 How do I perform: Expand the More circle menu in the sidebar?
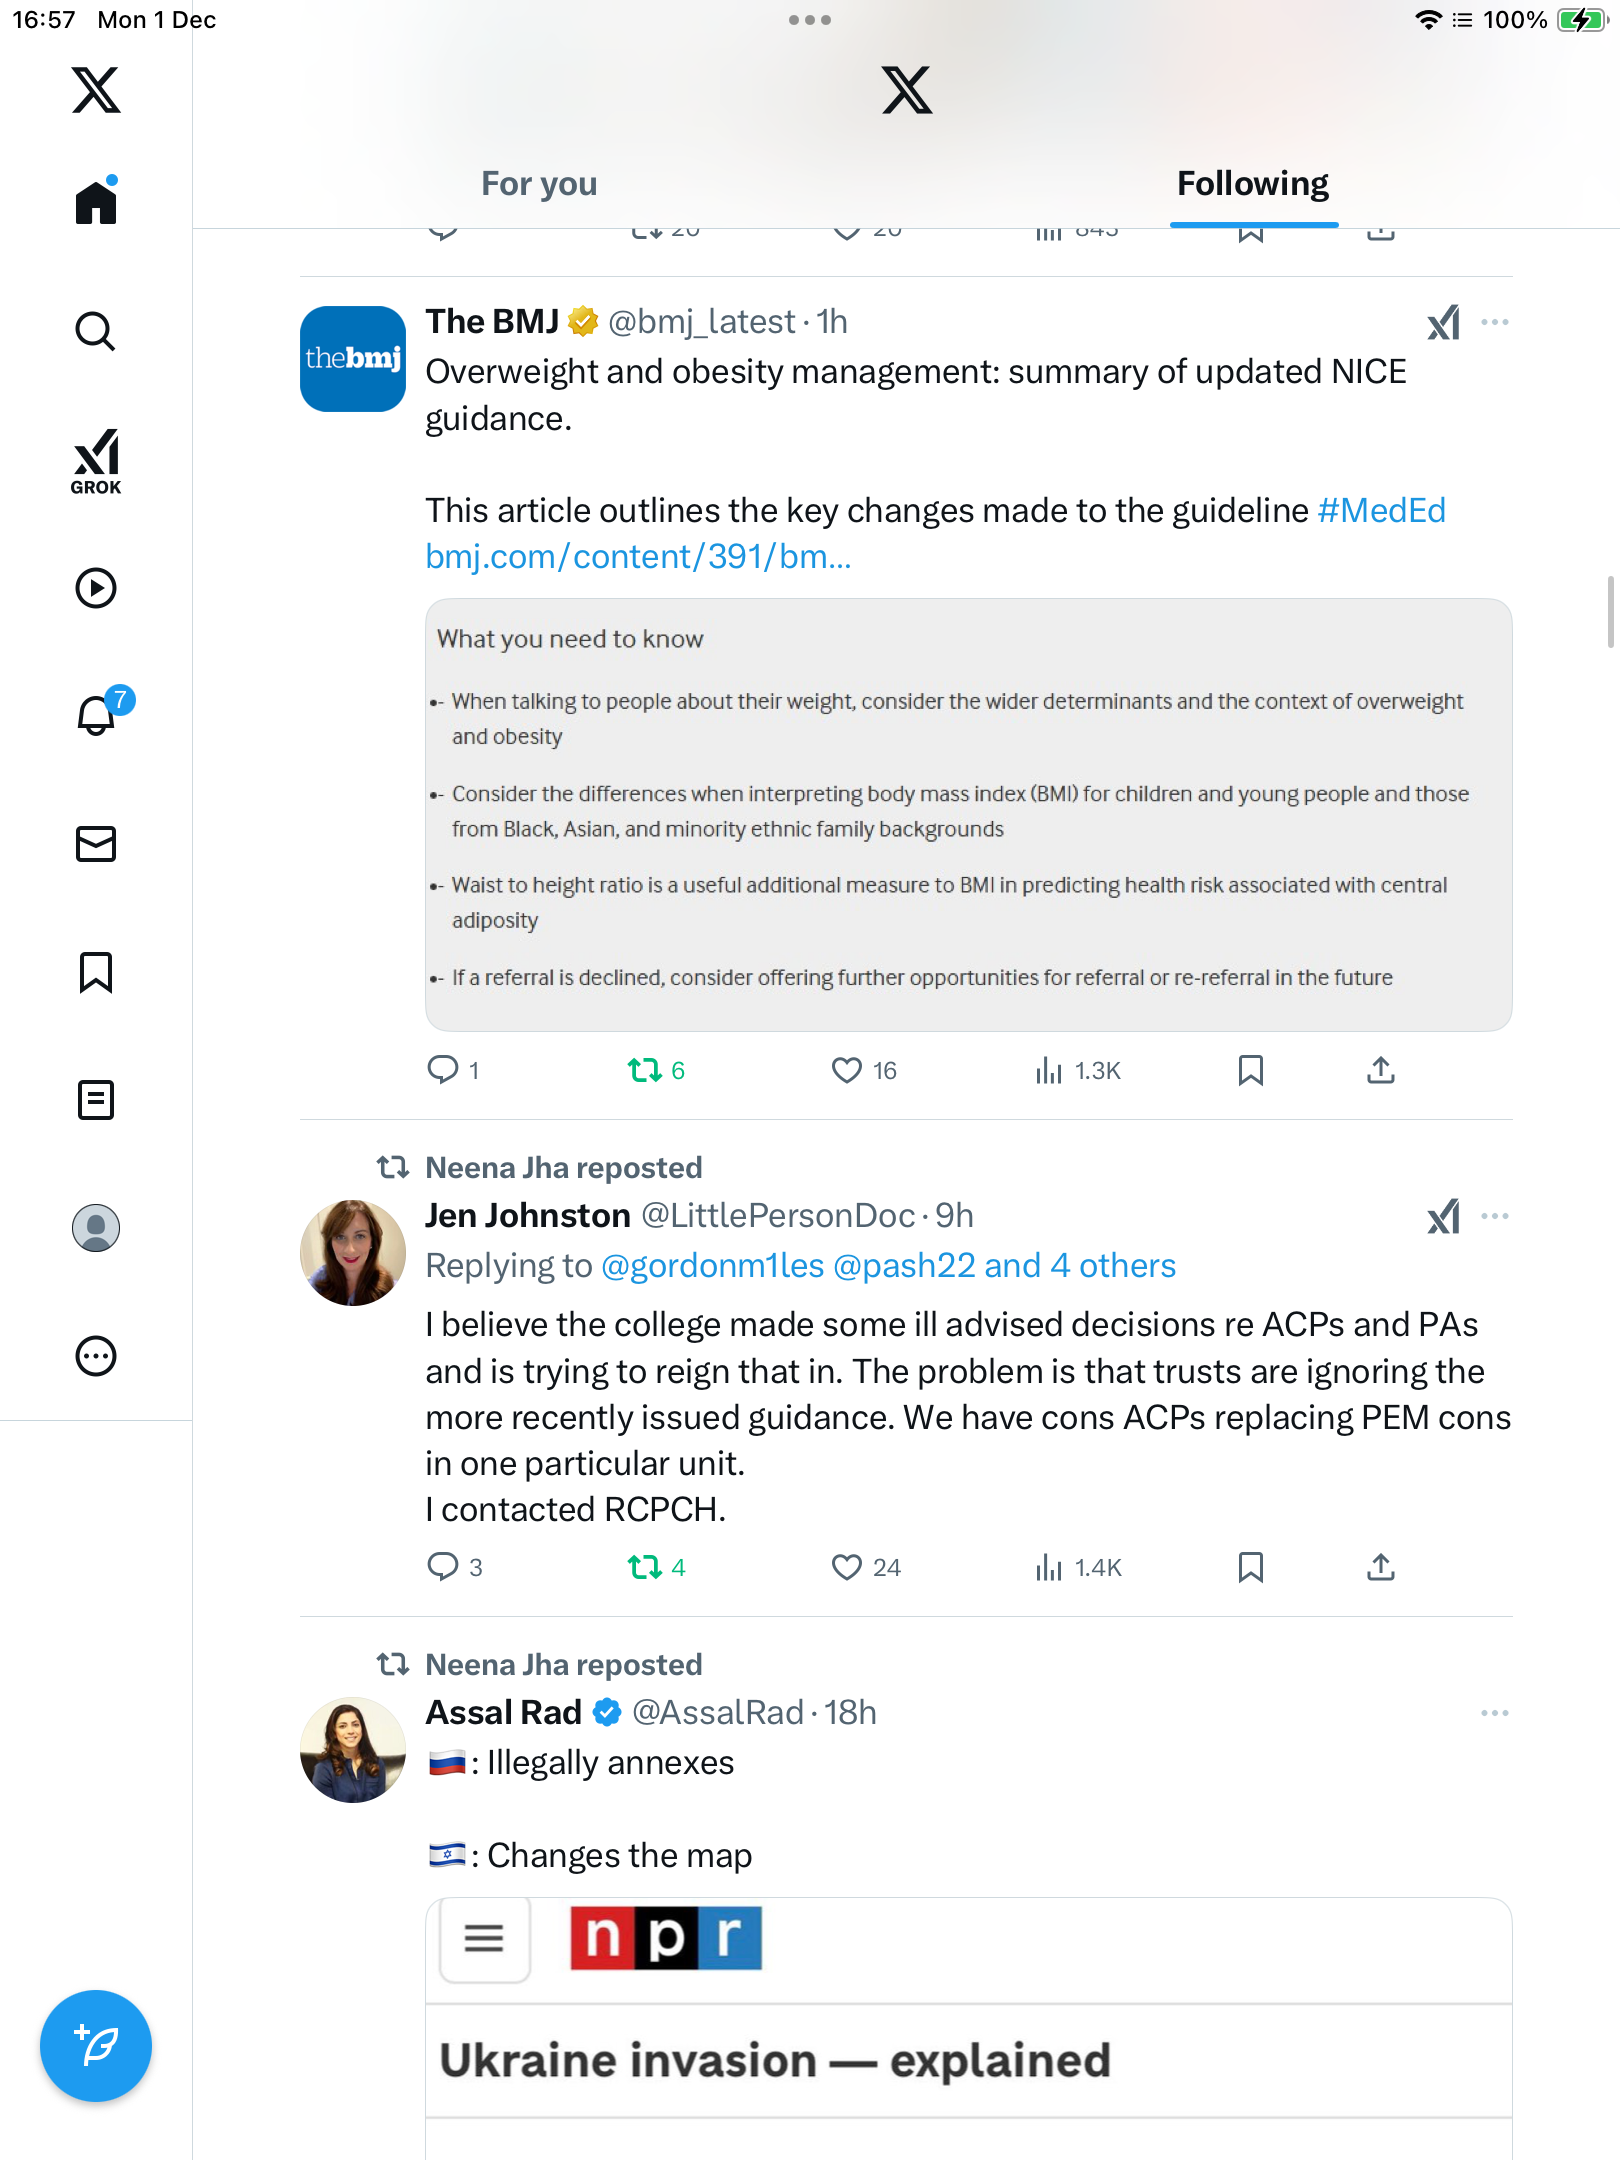pyautogui.click(x=96, y=1356)
